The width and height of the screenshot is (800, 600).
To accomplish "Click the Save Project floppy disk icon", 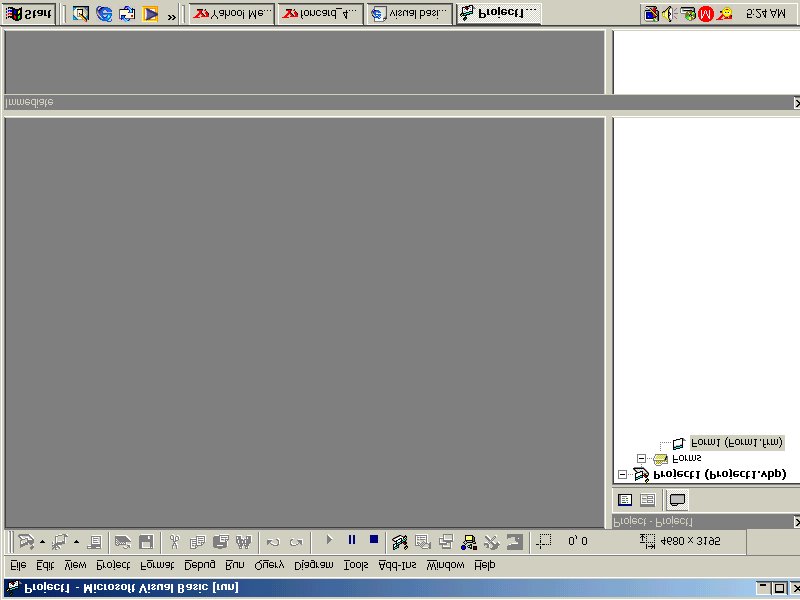I will [x=146, y=541].
